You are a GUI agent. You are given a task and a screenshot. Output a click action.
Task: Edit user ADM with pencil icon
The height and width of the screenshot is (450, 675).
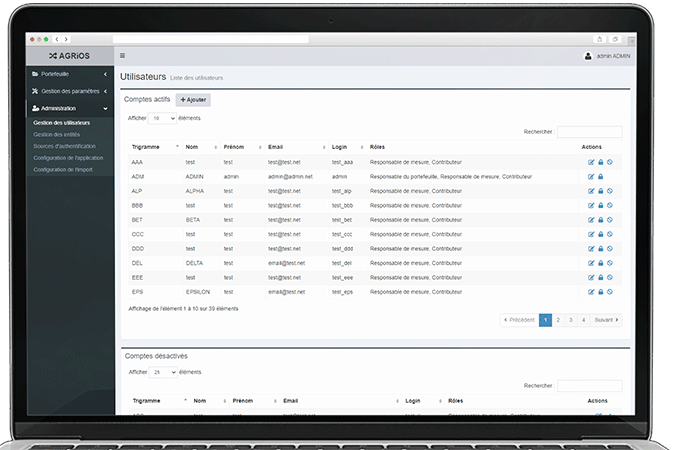(591, 177)
